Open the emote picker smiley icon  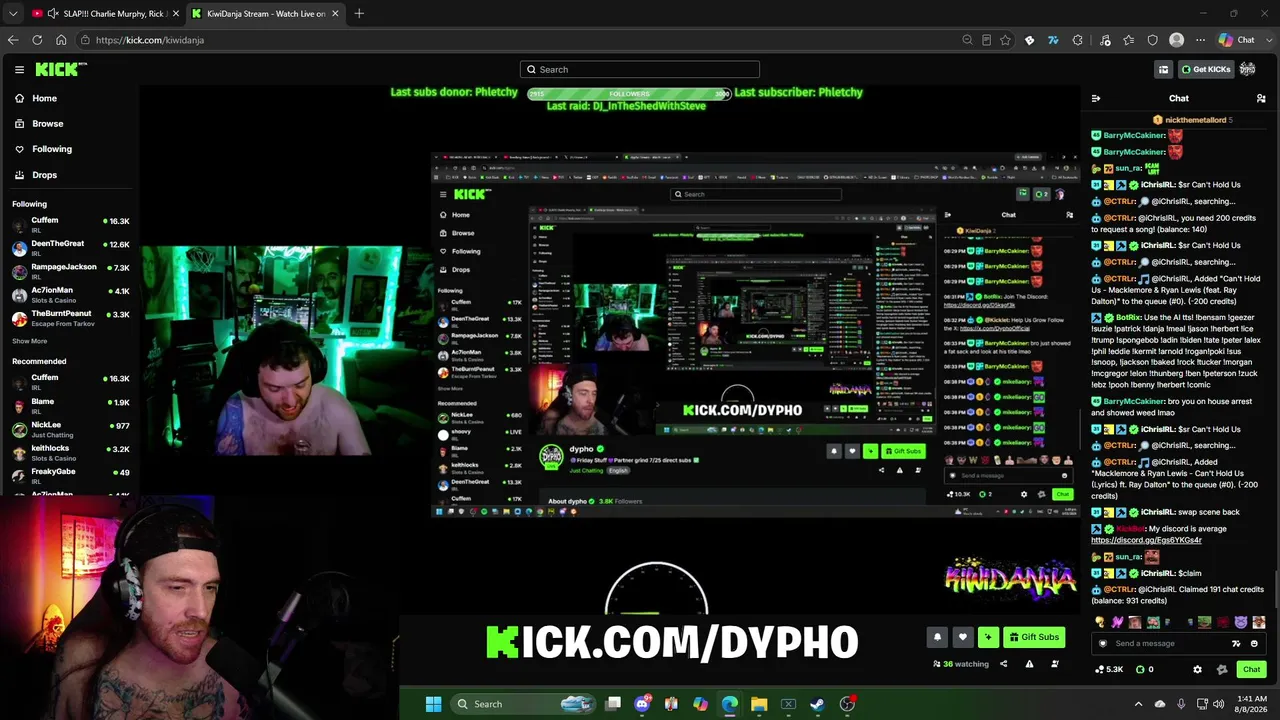point(1254,643)
